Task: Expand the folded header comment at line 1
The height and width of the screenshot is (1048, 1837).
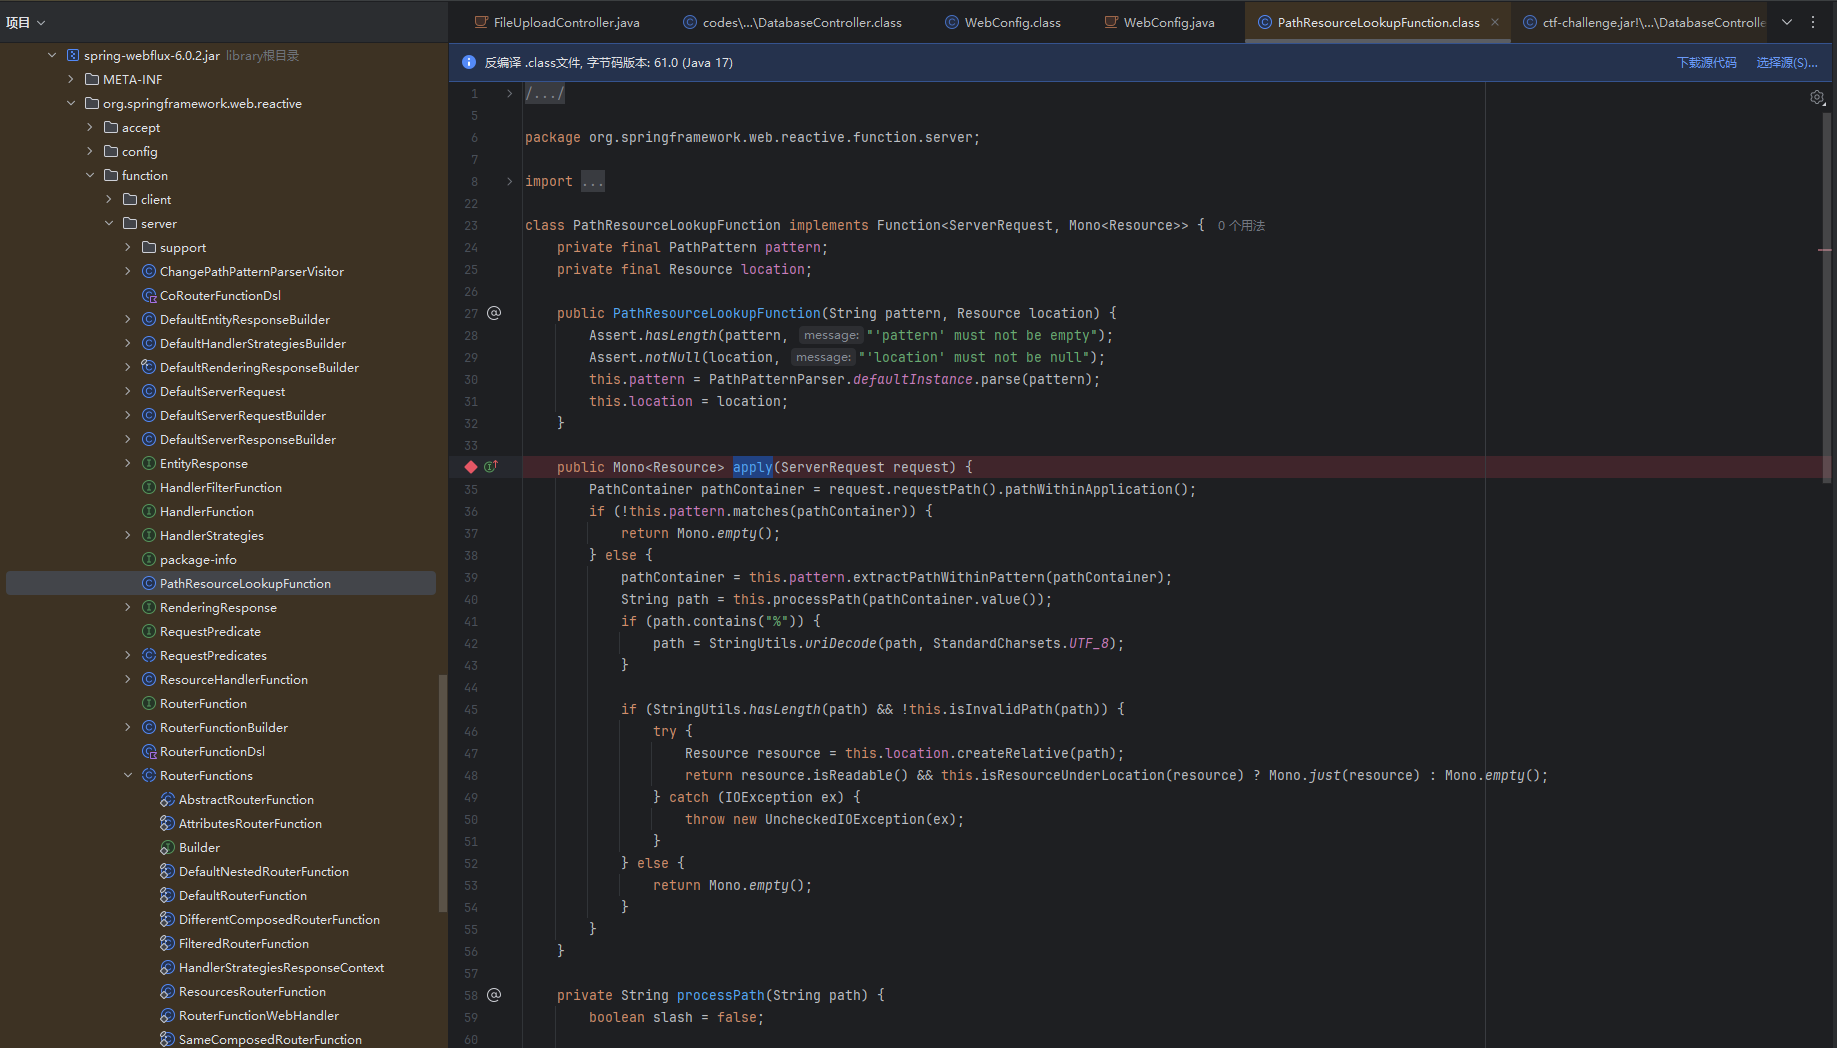Action: (510, 93)
